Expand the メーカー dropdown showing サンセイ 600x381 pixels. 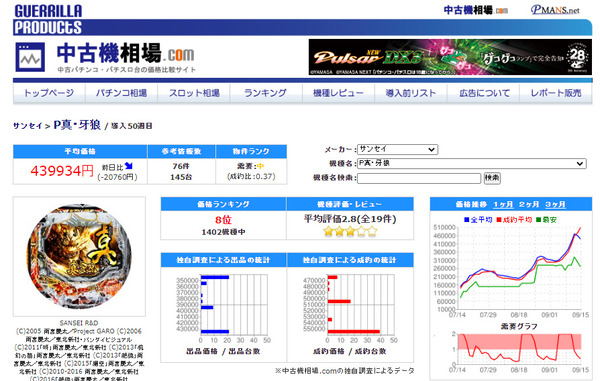[x=397, y=149]
